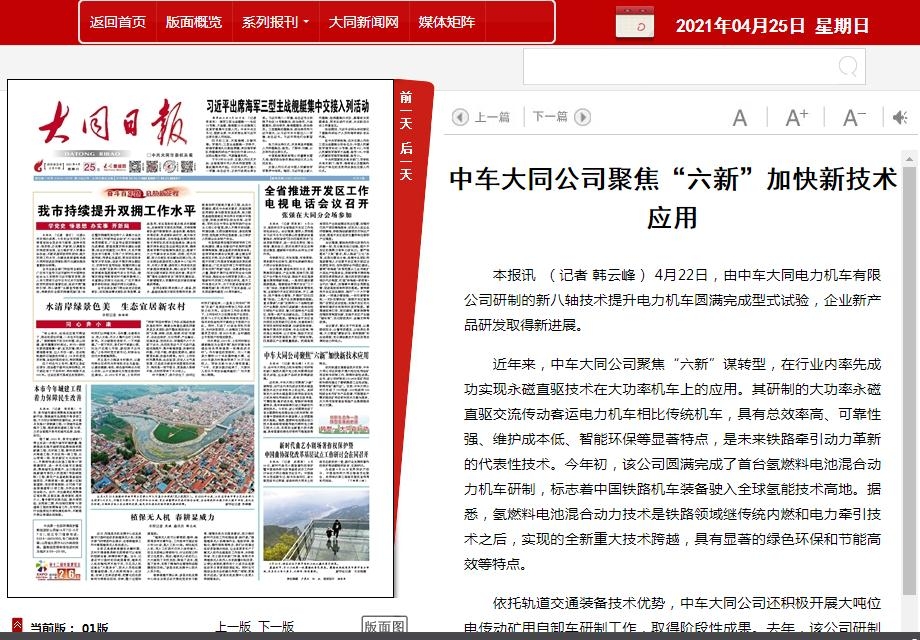The width and height of the screenshot is (920, 640).
Task: Go back to homepage via 返回首页
Action: coord(117,22)
